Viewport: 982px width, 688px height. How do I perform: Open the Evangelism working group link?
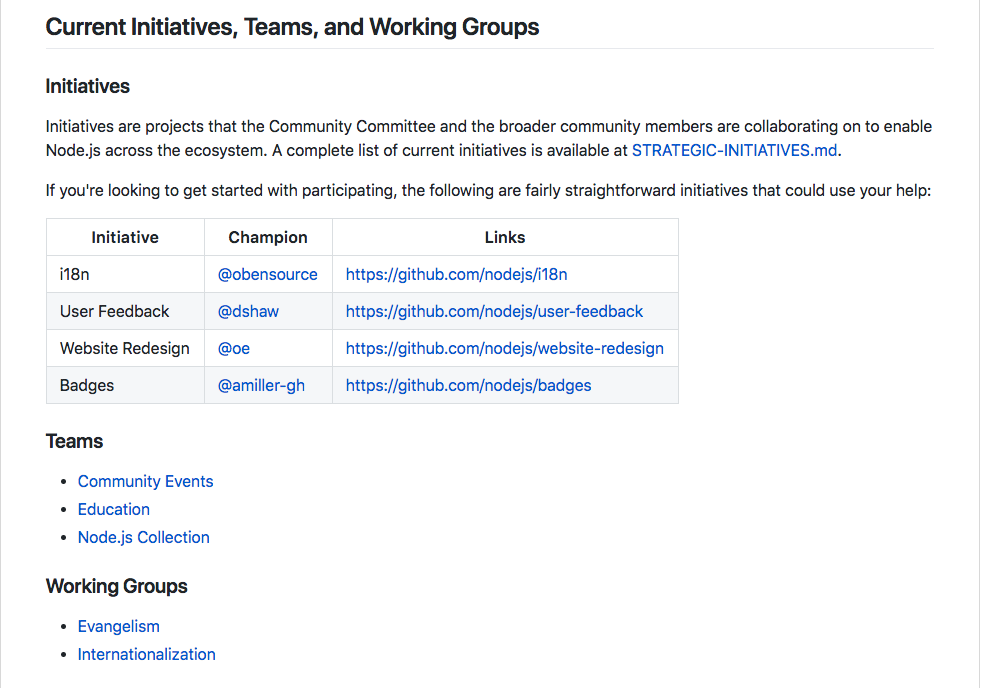[x=118, y=627]
